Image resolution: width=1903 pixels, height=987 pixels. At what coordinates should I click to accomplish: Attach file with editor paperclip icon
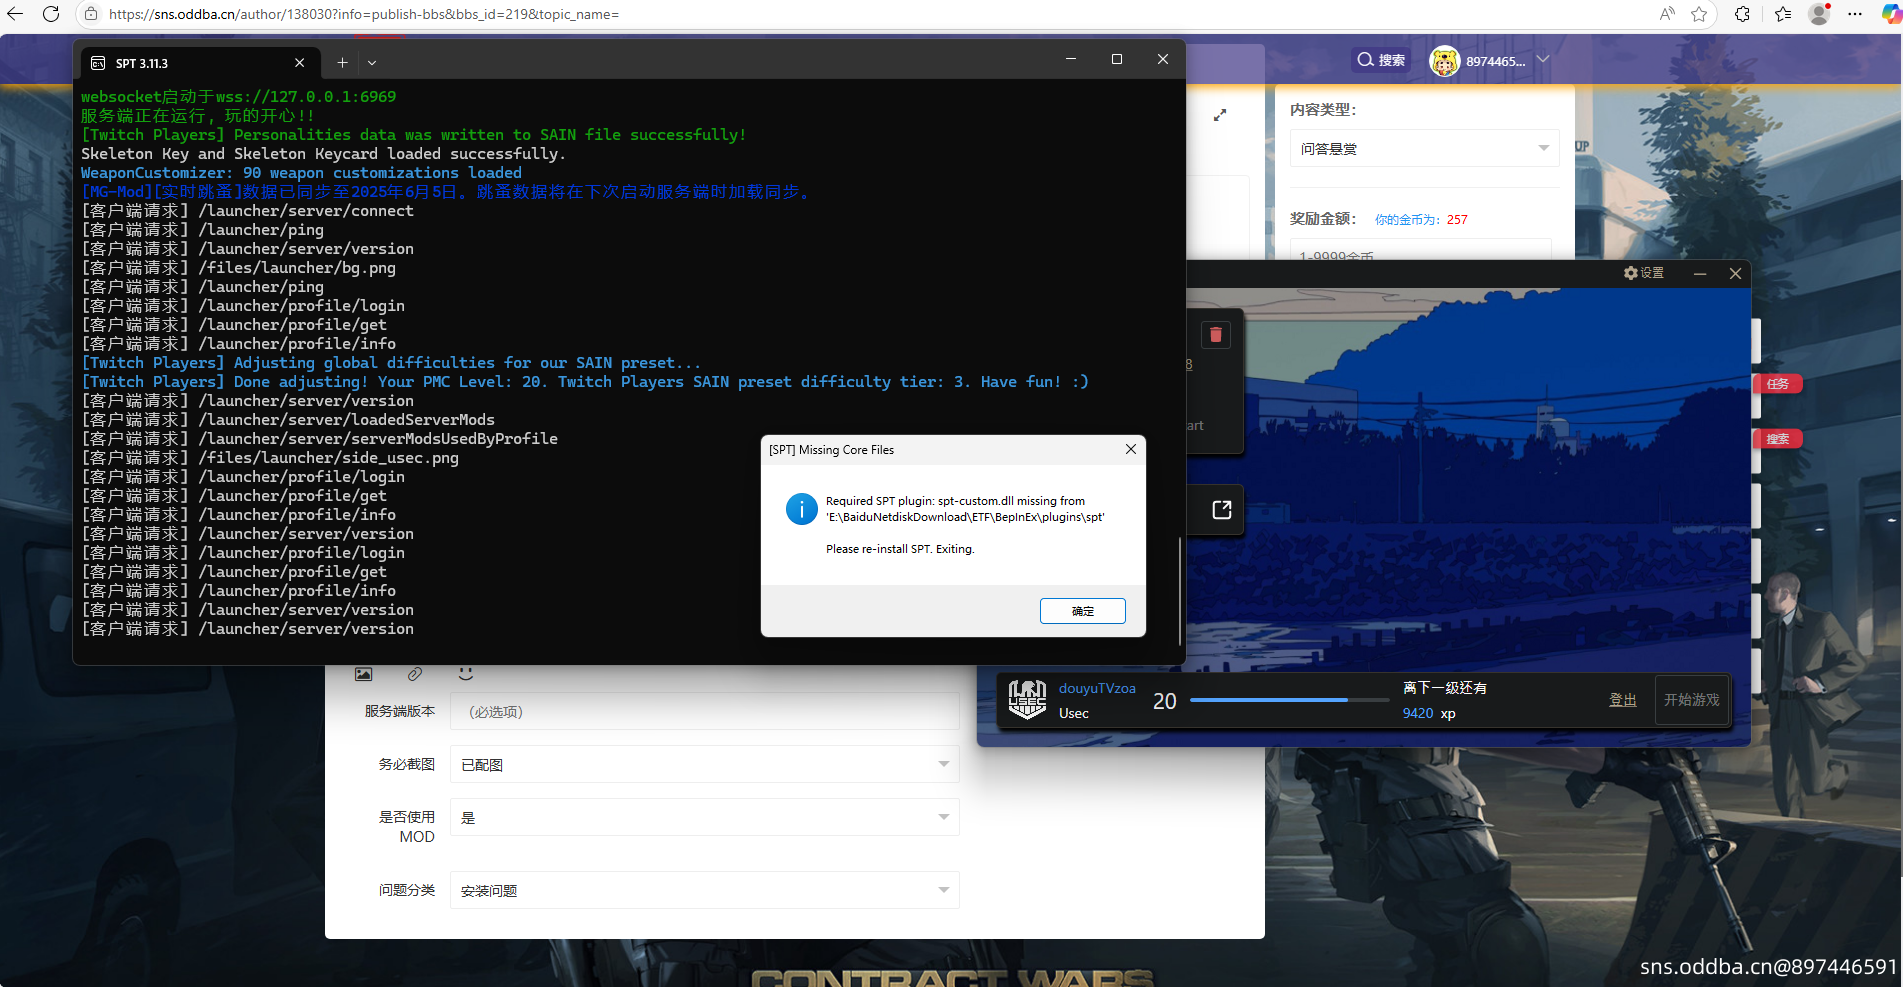coord(415,674)
